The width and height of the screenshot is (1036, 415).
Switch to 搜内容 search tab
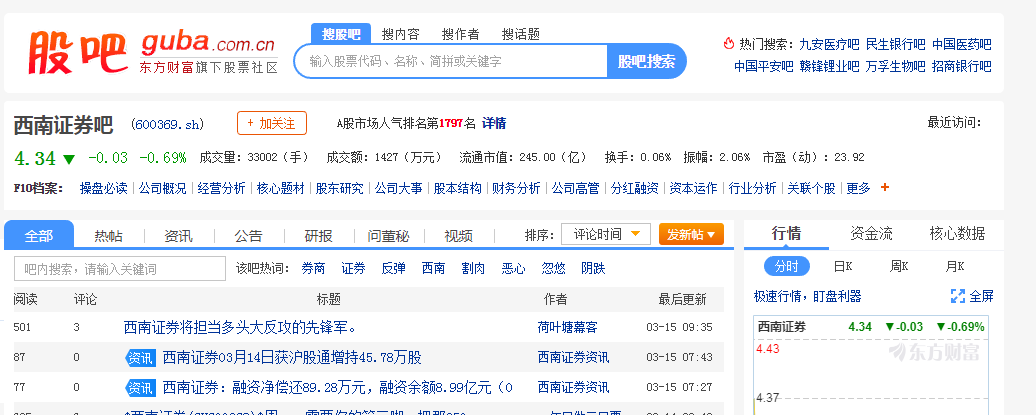(x=400, y=34)
